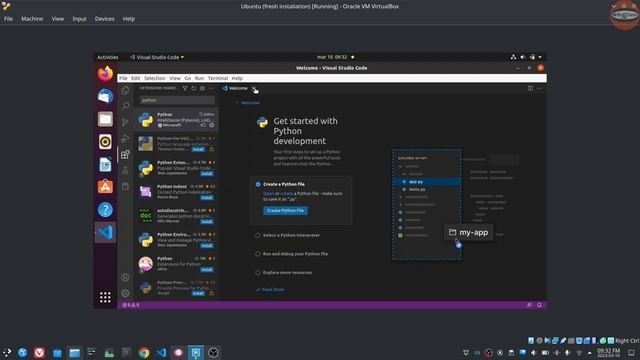Install the autoDocstring extension
This screenshot has height=360, width=640.
pos(207,222)
